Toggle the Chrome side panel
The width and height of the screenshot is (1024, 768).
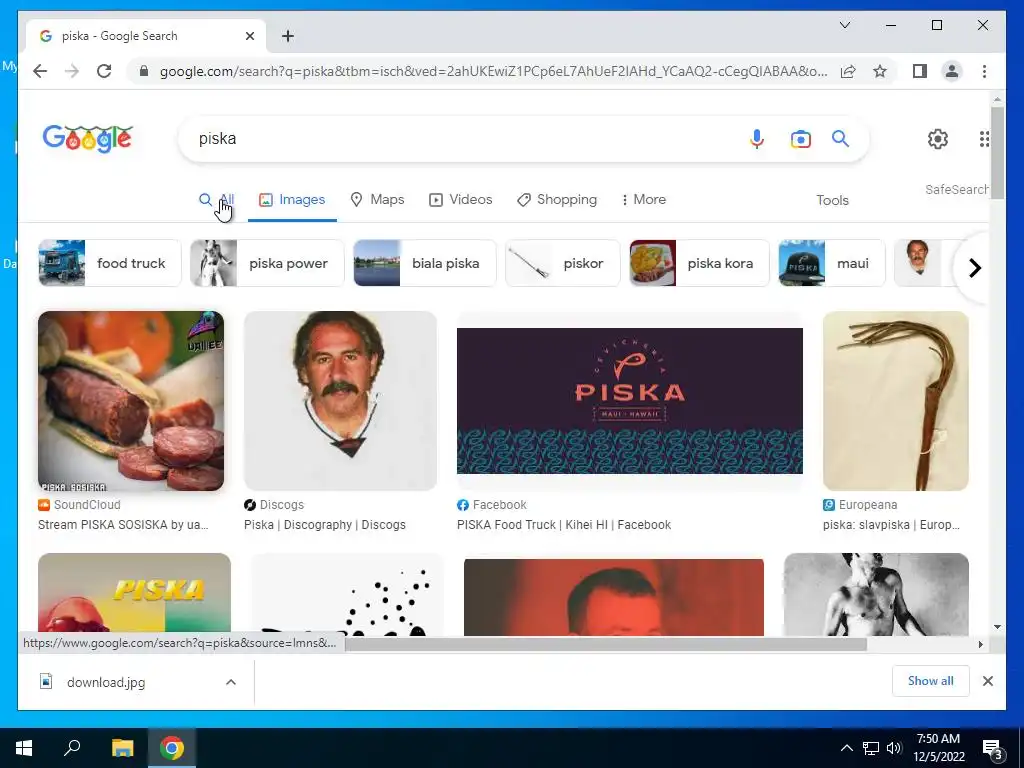click(x=920, y=71)
